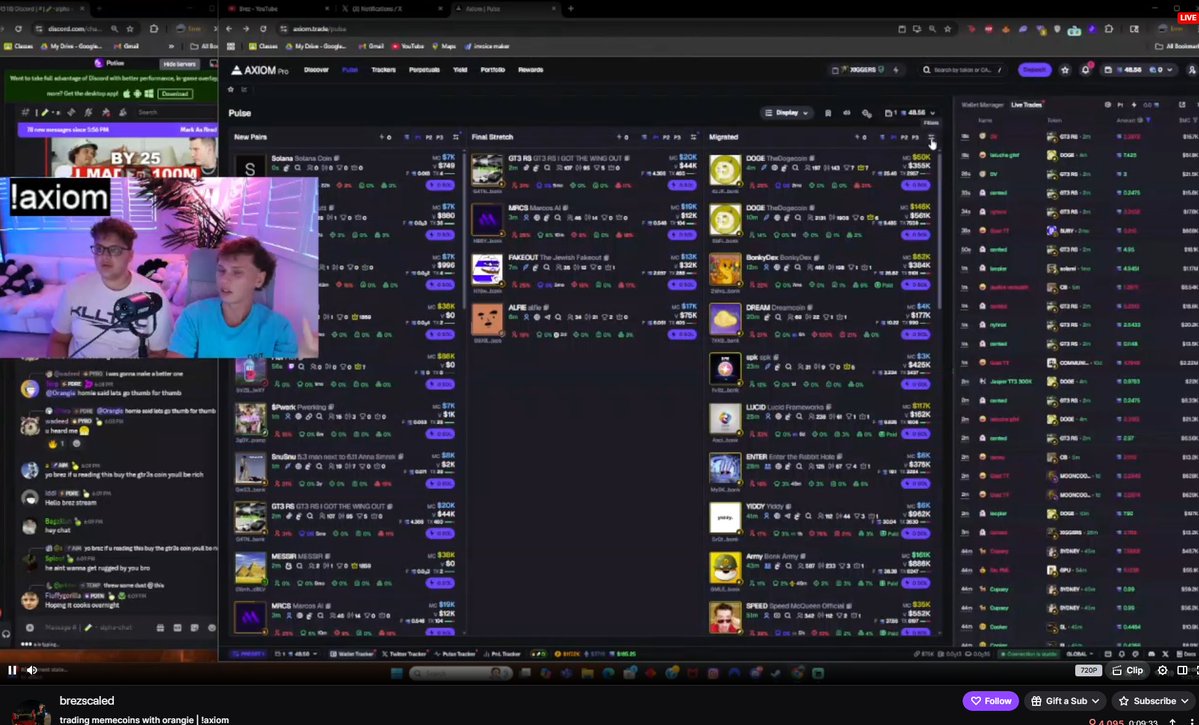Select P1 preset in Live Trades panel
Screen dimensions: 1199x725
point(1120,105)
